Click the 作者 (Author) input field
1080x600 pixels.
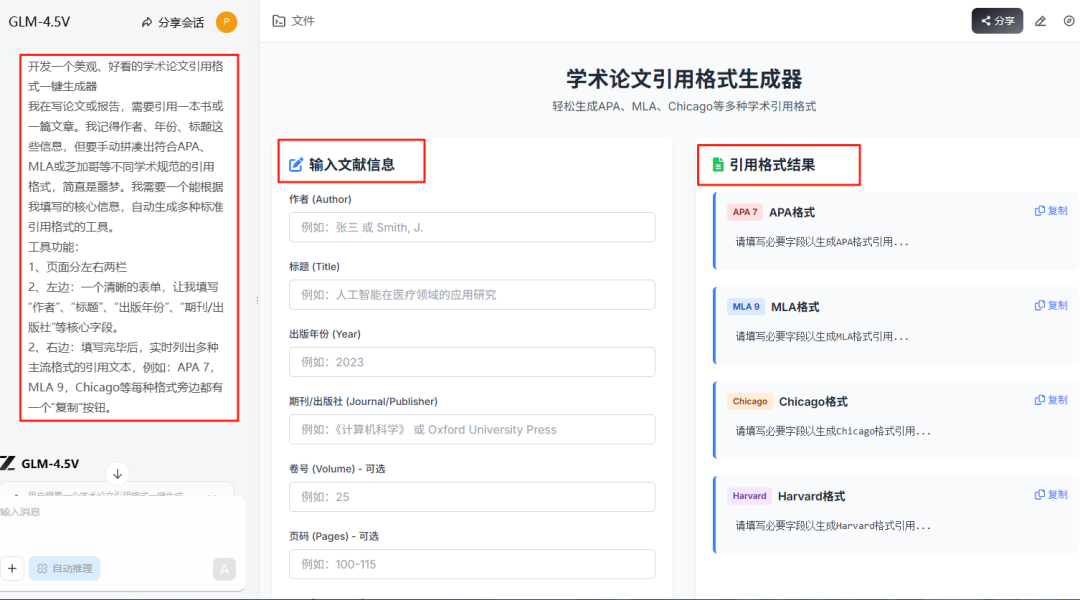point(472,227)
